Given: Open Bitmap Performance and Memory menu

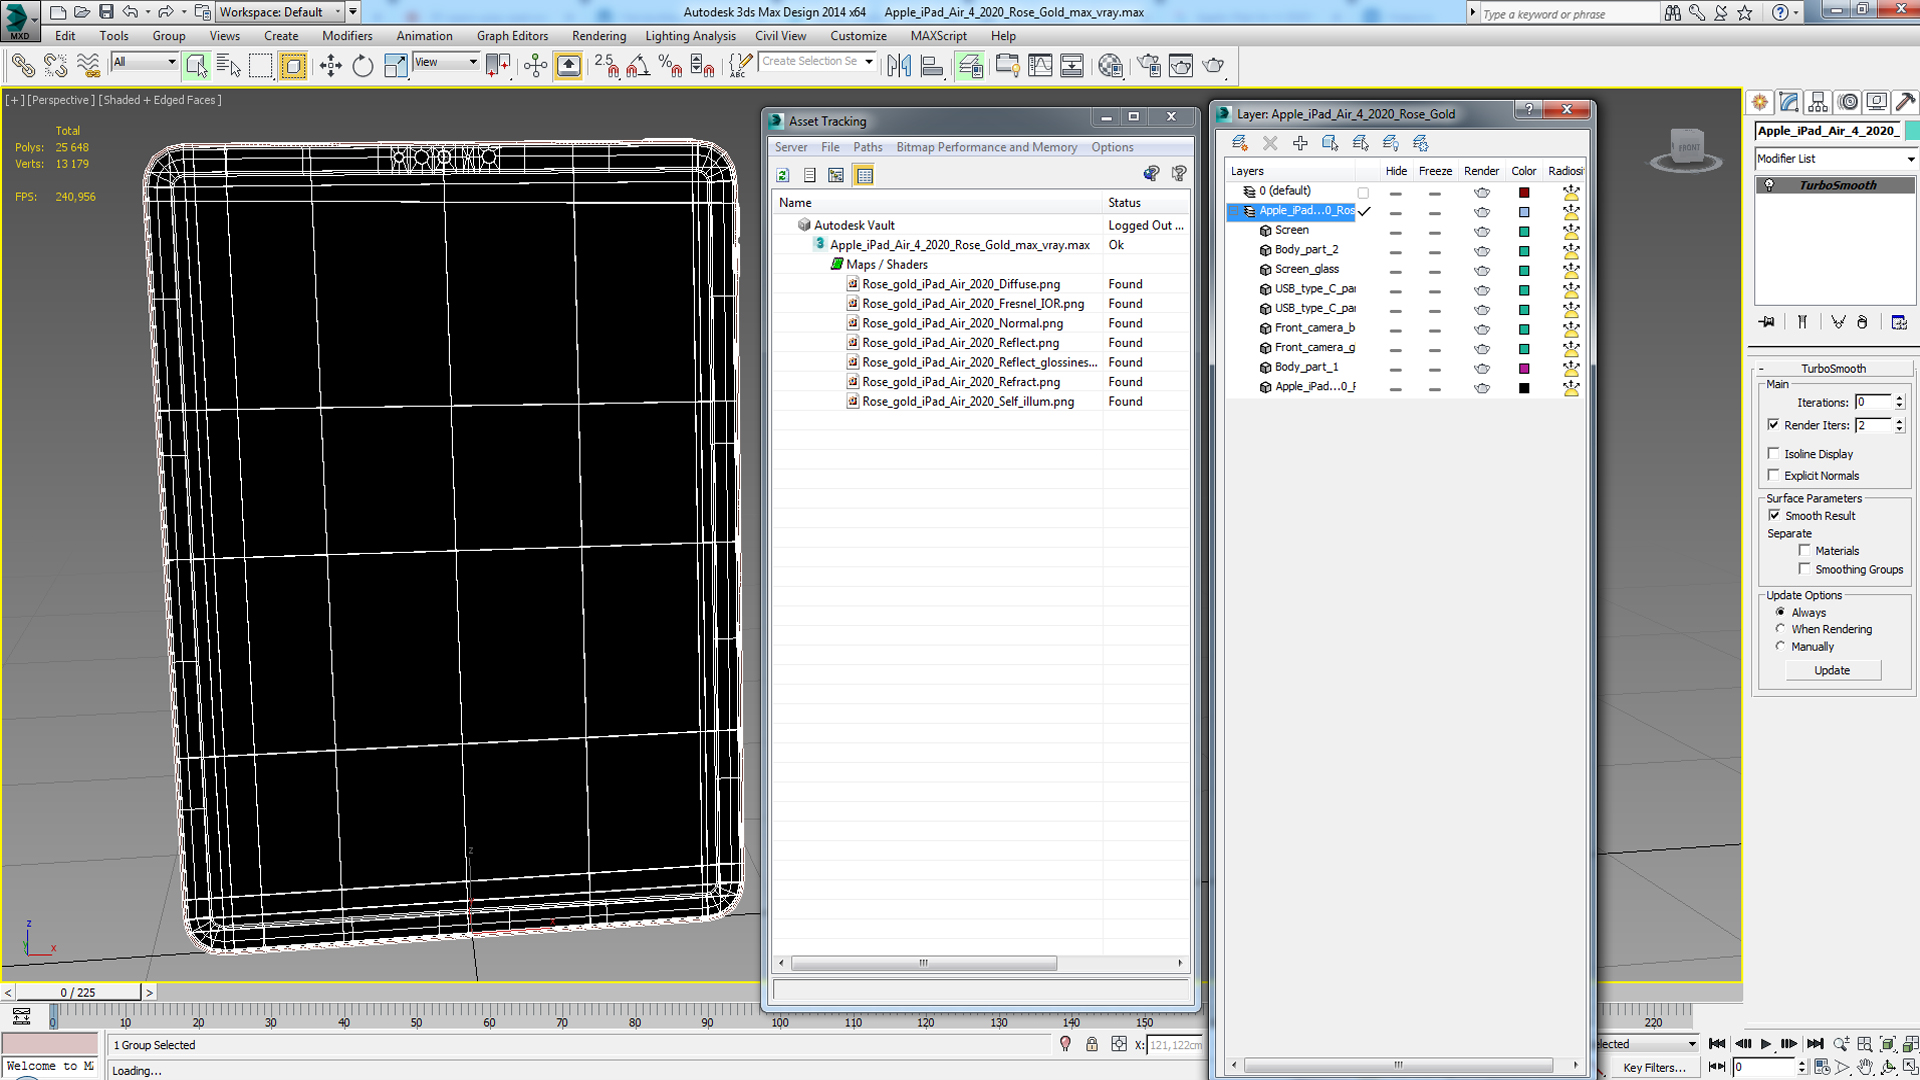Looking at the screenshot, I should [x=986, y=147].
